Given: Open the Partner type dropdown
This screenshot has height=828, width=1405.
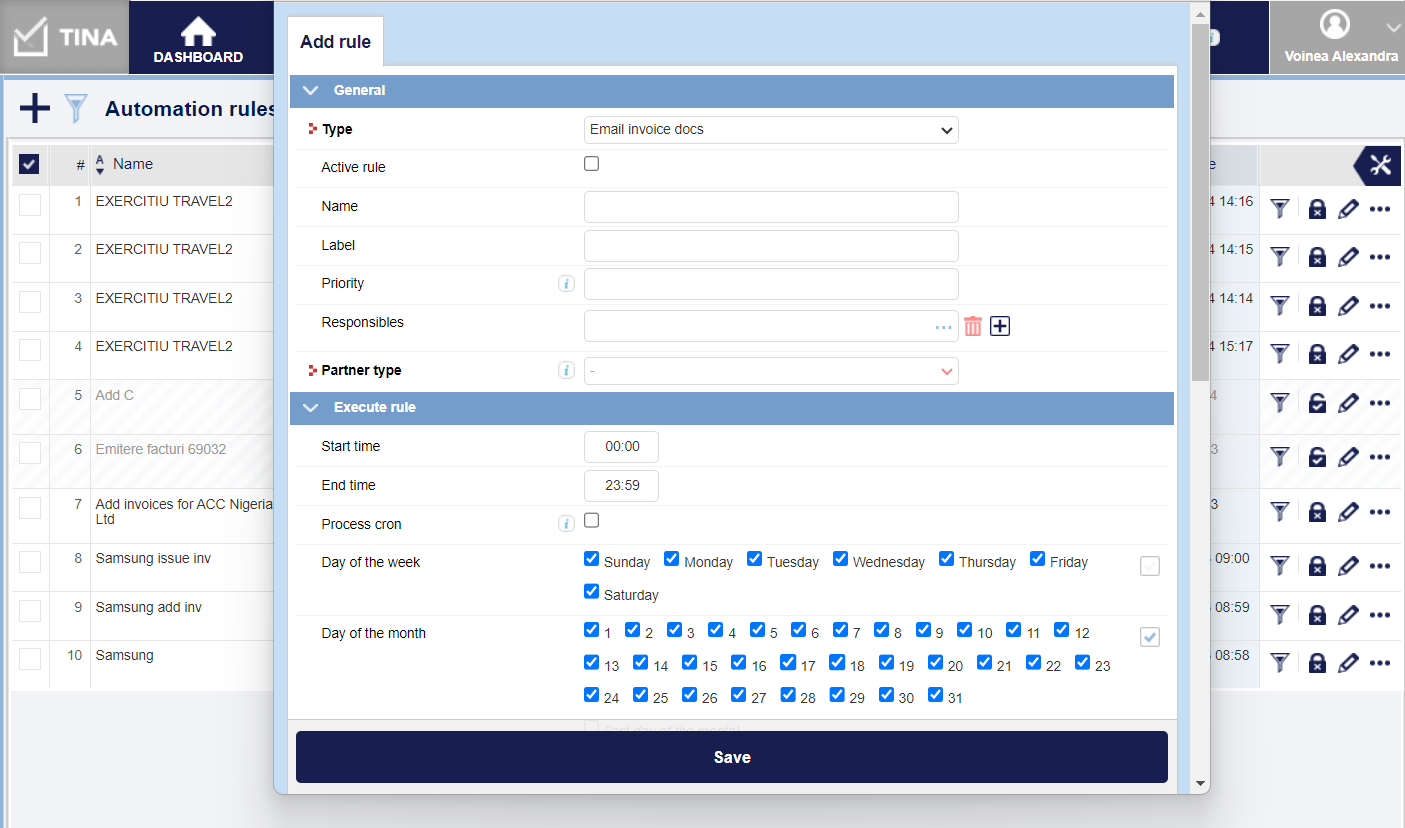Looking at the screenshot, I should pos(770,371).
